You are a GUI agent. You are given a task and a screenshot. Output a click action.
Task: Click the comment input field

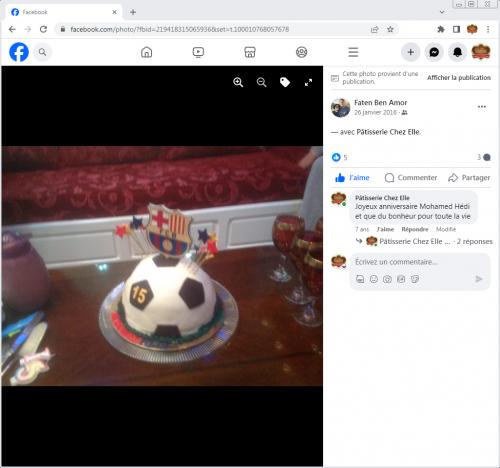(420, 262)
